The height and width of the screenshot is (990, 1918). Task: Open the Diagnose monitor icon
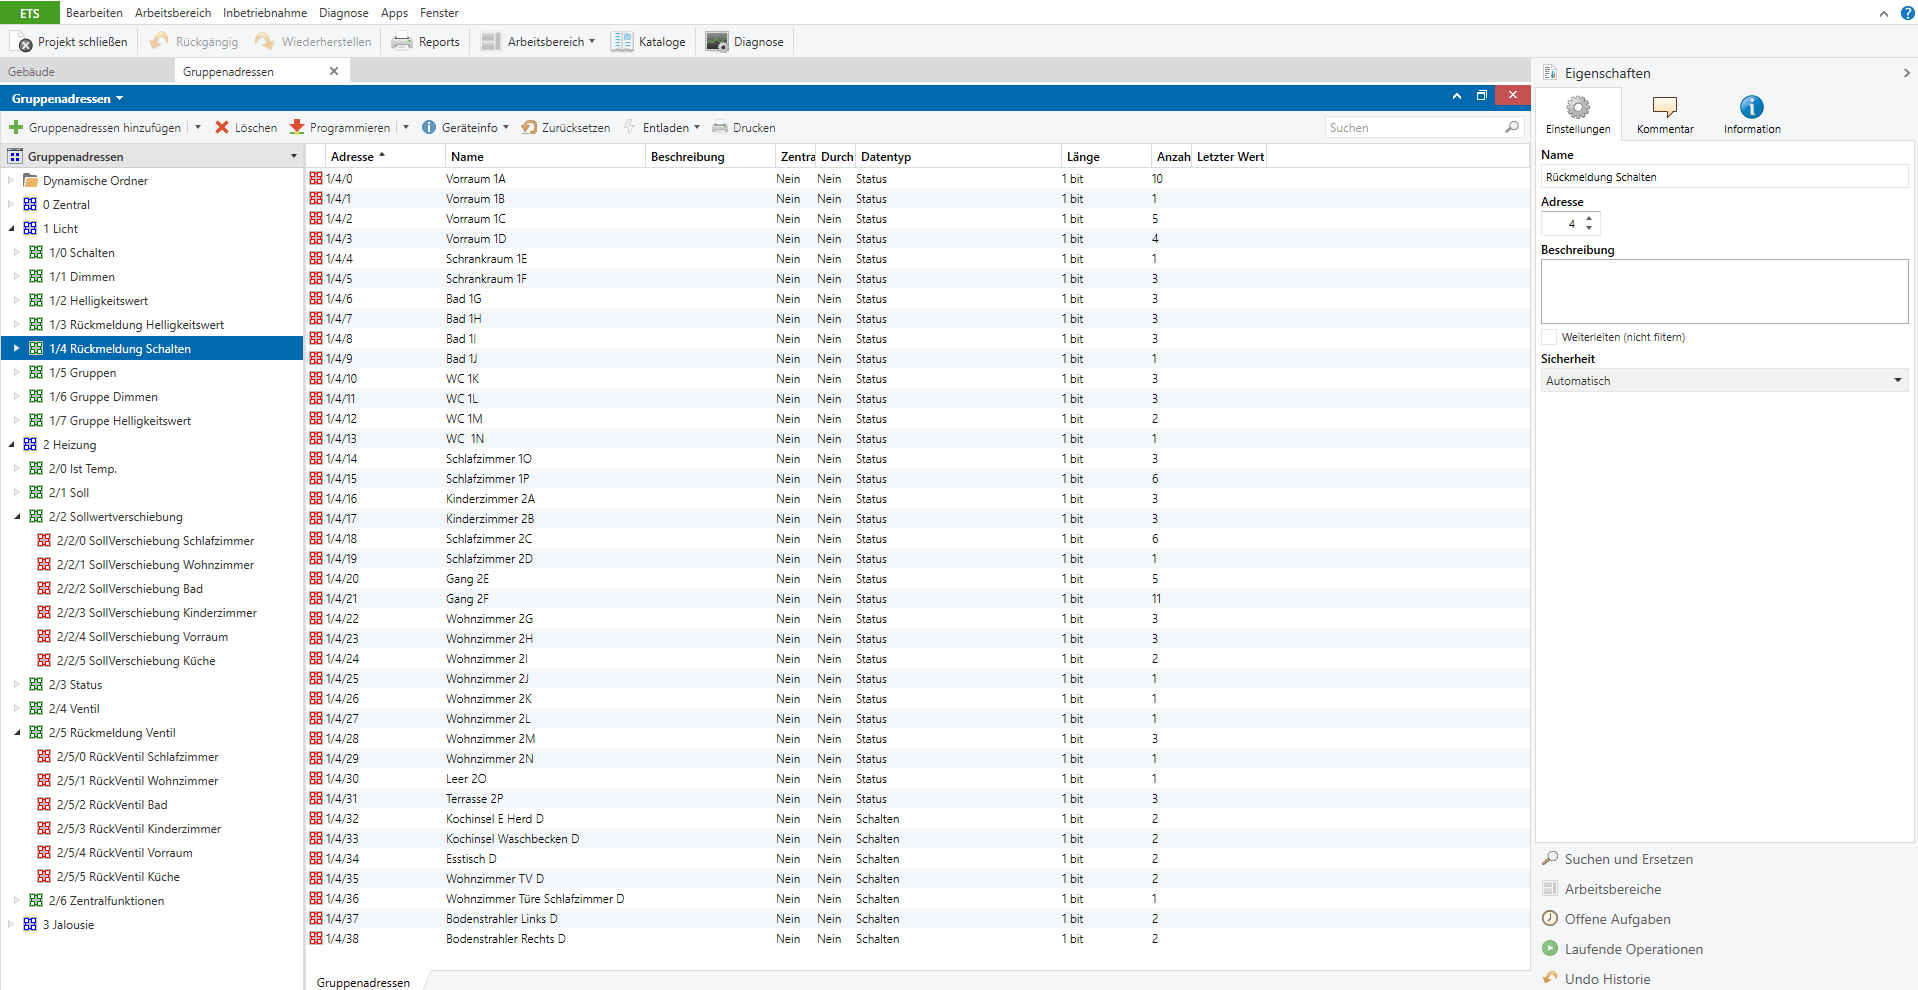[x=717, y=41]
